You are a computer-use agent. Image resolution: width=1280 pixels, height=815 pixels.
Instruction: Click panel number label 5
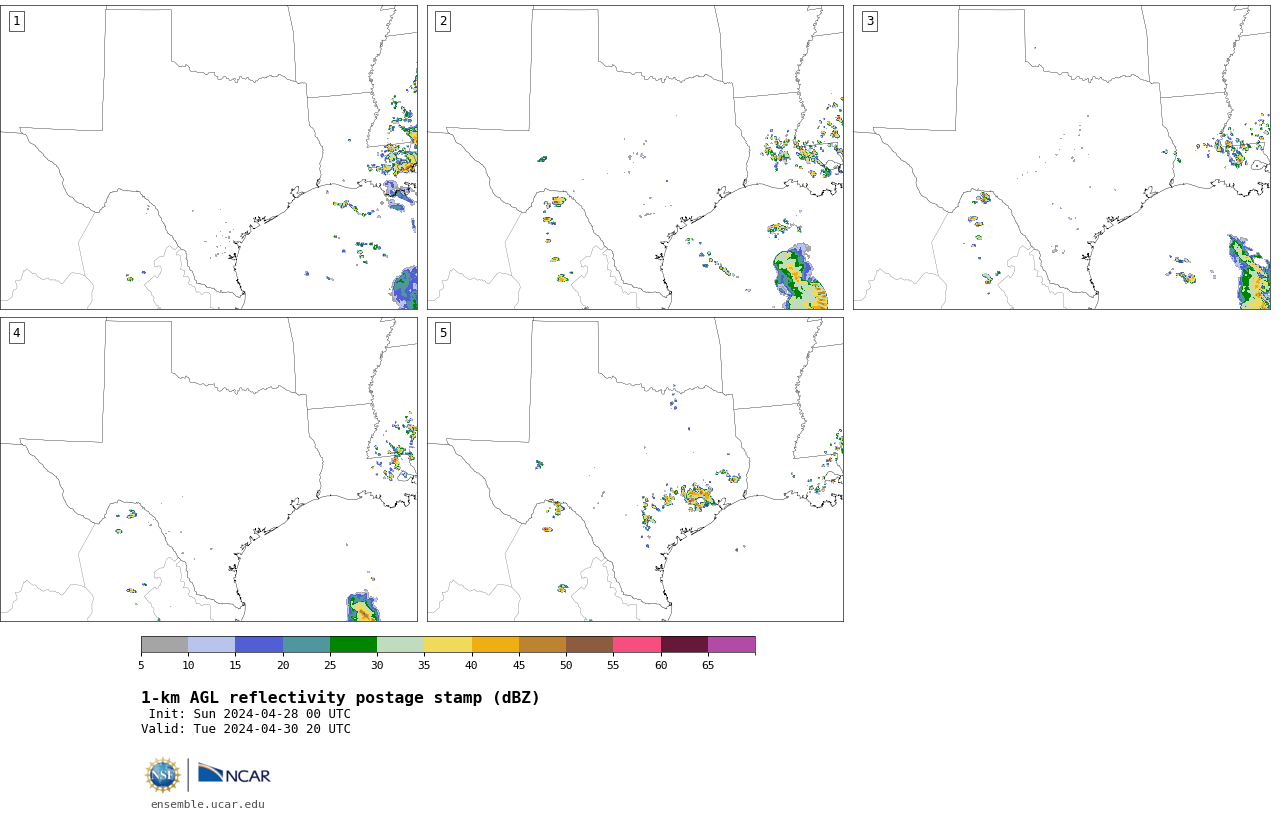[x=442, y=333]
